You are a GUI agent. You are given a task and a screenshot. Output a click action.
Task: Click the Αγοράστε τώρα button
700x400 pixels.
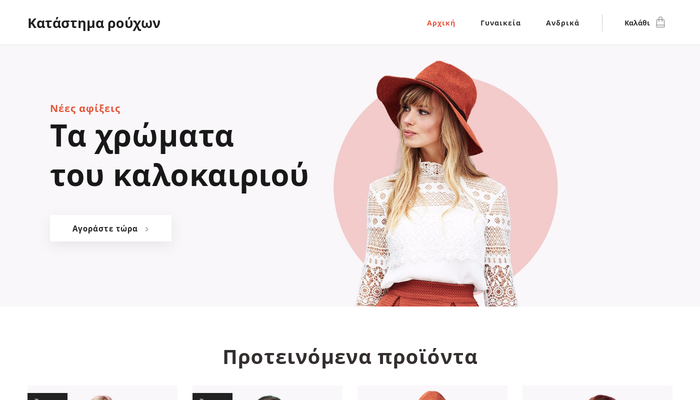(111, 229)
